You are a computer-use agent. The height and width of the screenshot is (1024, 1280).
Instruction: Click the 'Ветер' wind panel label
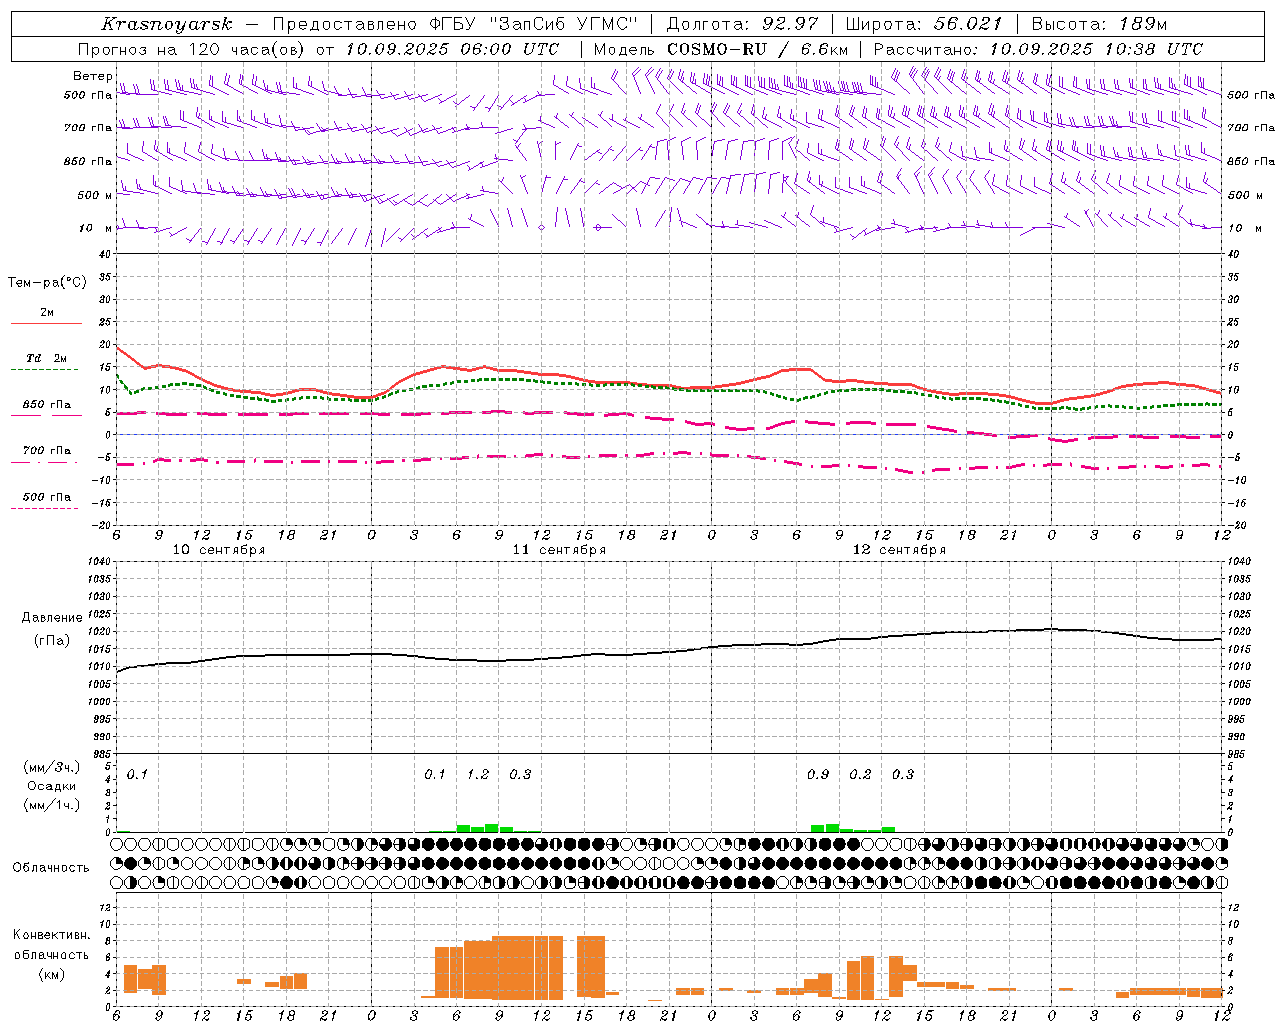(x=92, y=76)
